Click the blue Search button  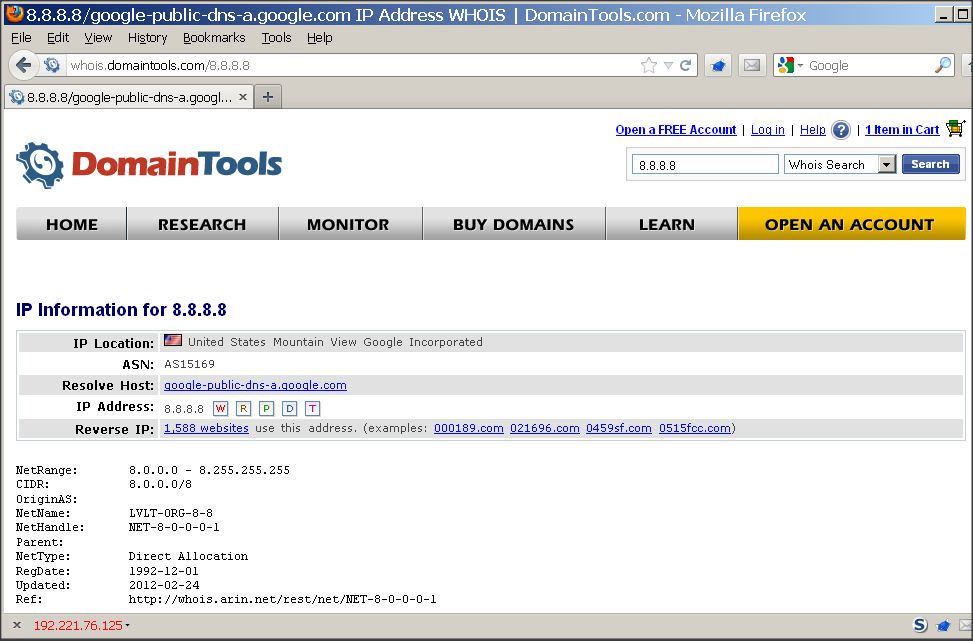coord(930,164)
